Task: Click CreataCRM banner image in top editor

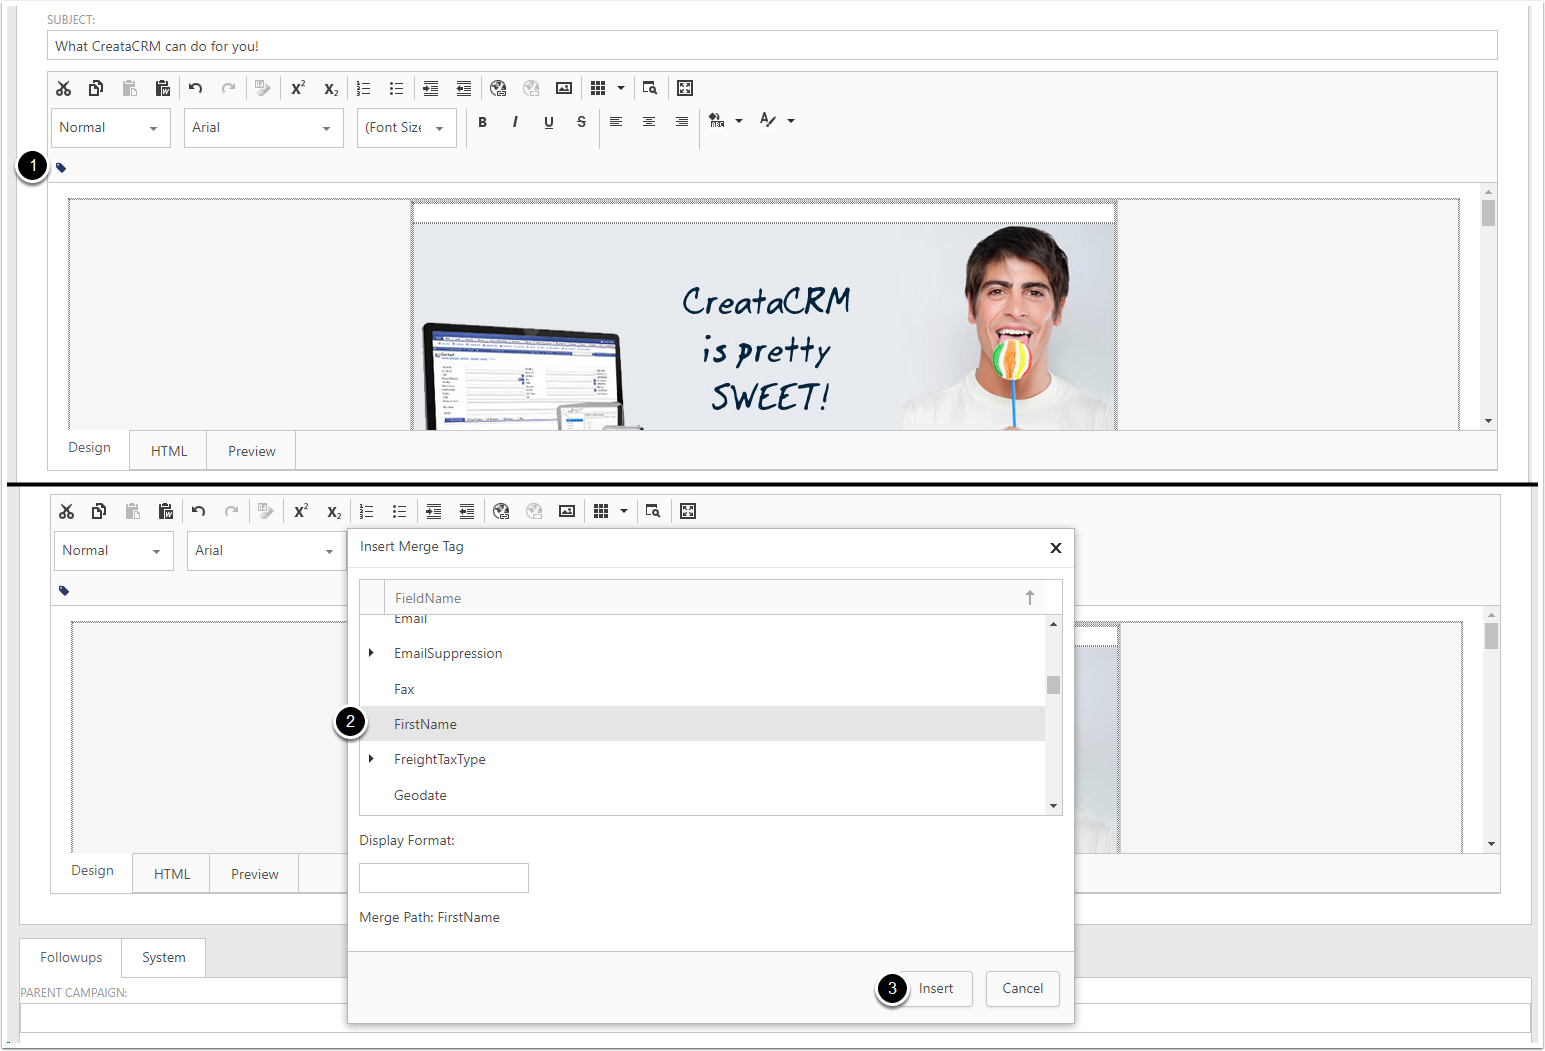Action: point(765,326)
